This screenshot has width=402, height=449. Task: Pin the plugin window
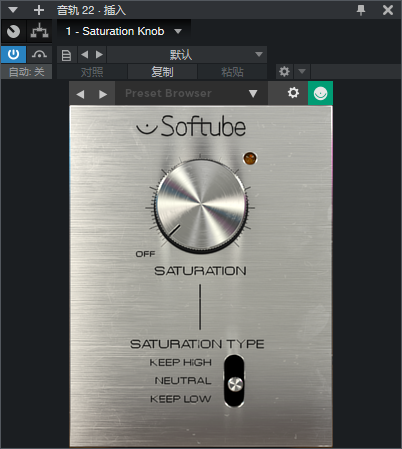361,10
